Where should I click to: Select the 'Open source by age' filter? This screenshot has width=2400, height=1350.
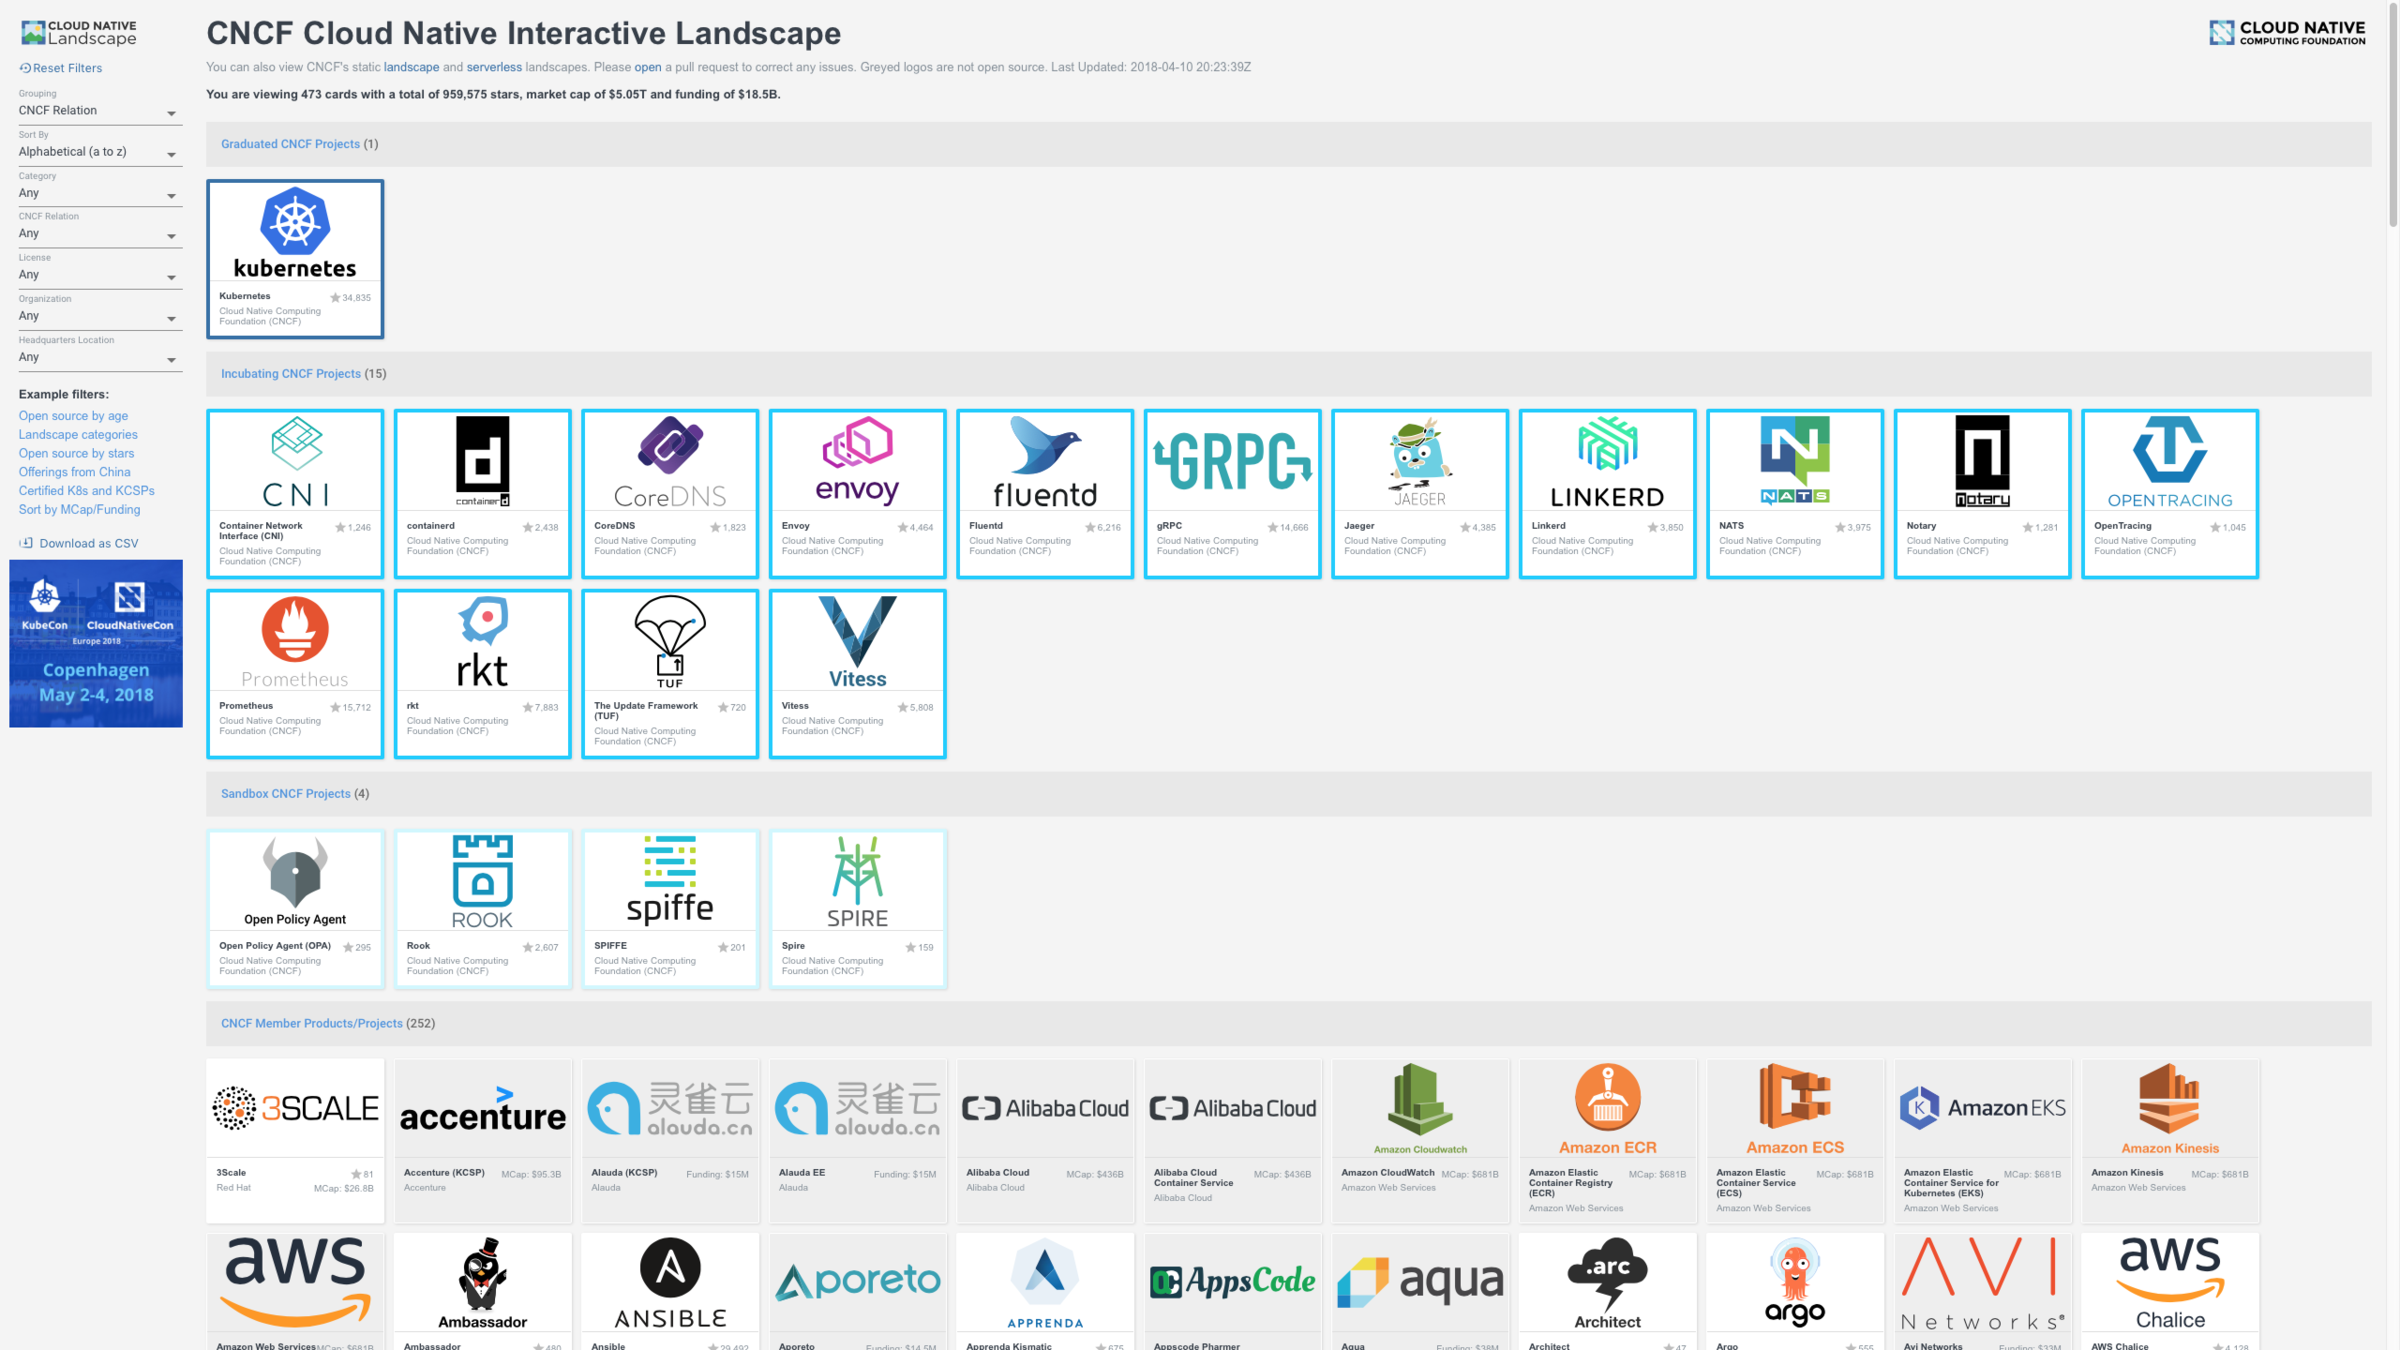73,416
